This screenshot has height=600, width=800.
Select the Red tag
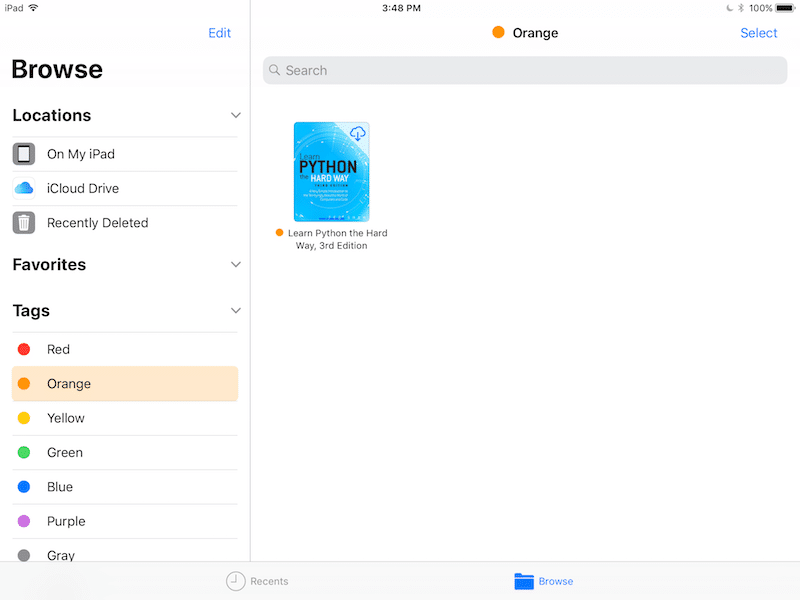click(125, 349)
